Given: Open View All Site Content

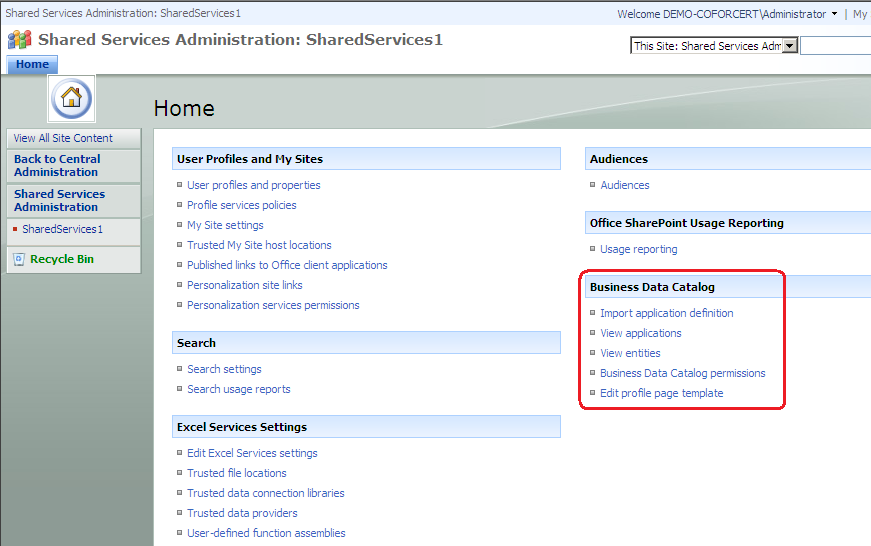Looking at the screenshot, I should point(63,138).
